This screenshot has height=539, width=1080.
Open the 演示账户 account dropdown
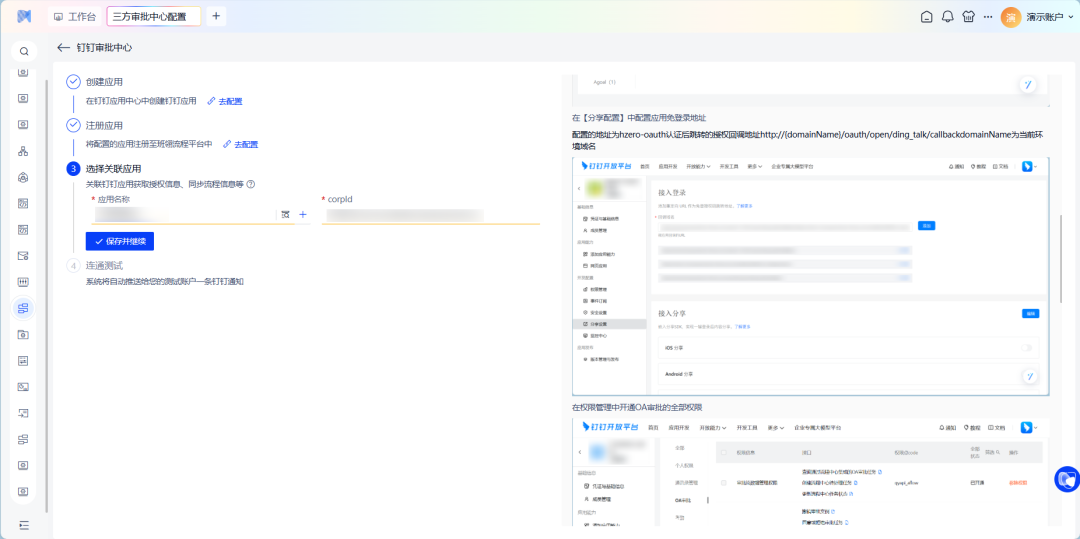[x=1035, y=17]
